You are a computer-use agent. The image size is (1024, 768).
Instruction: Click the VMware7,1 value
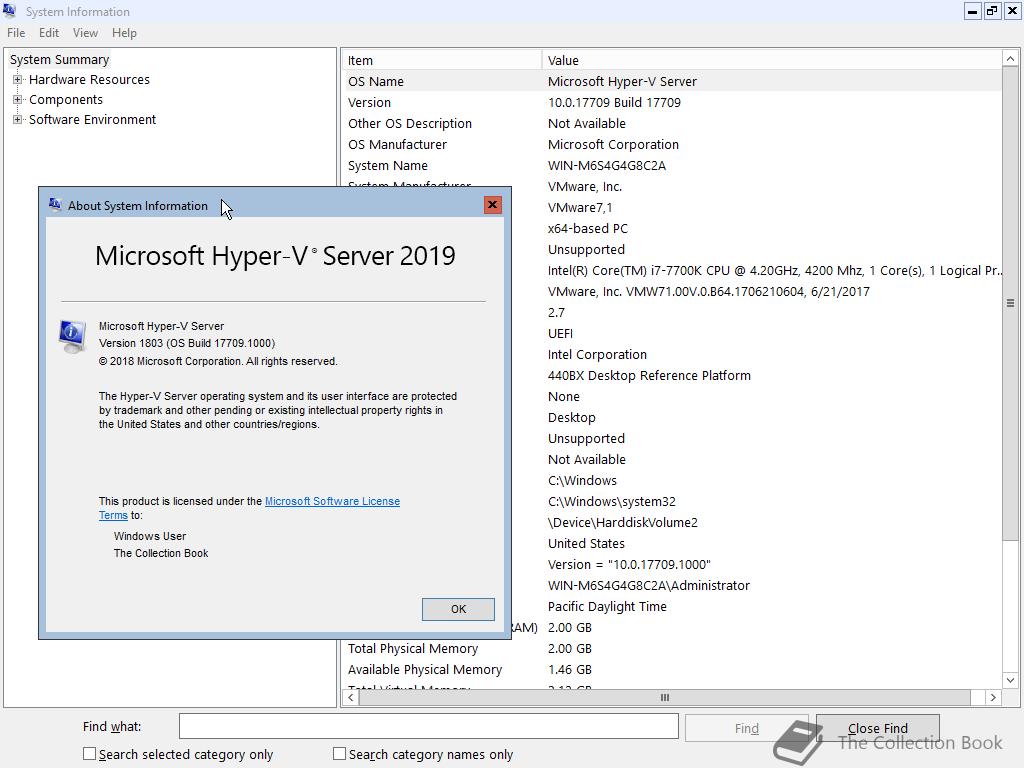click(580, 208)
